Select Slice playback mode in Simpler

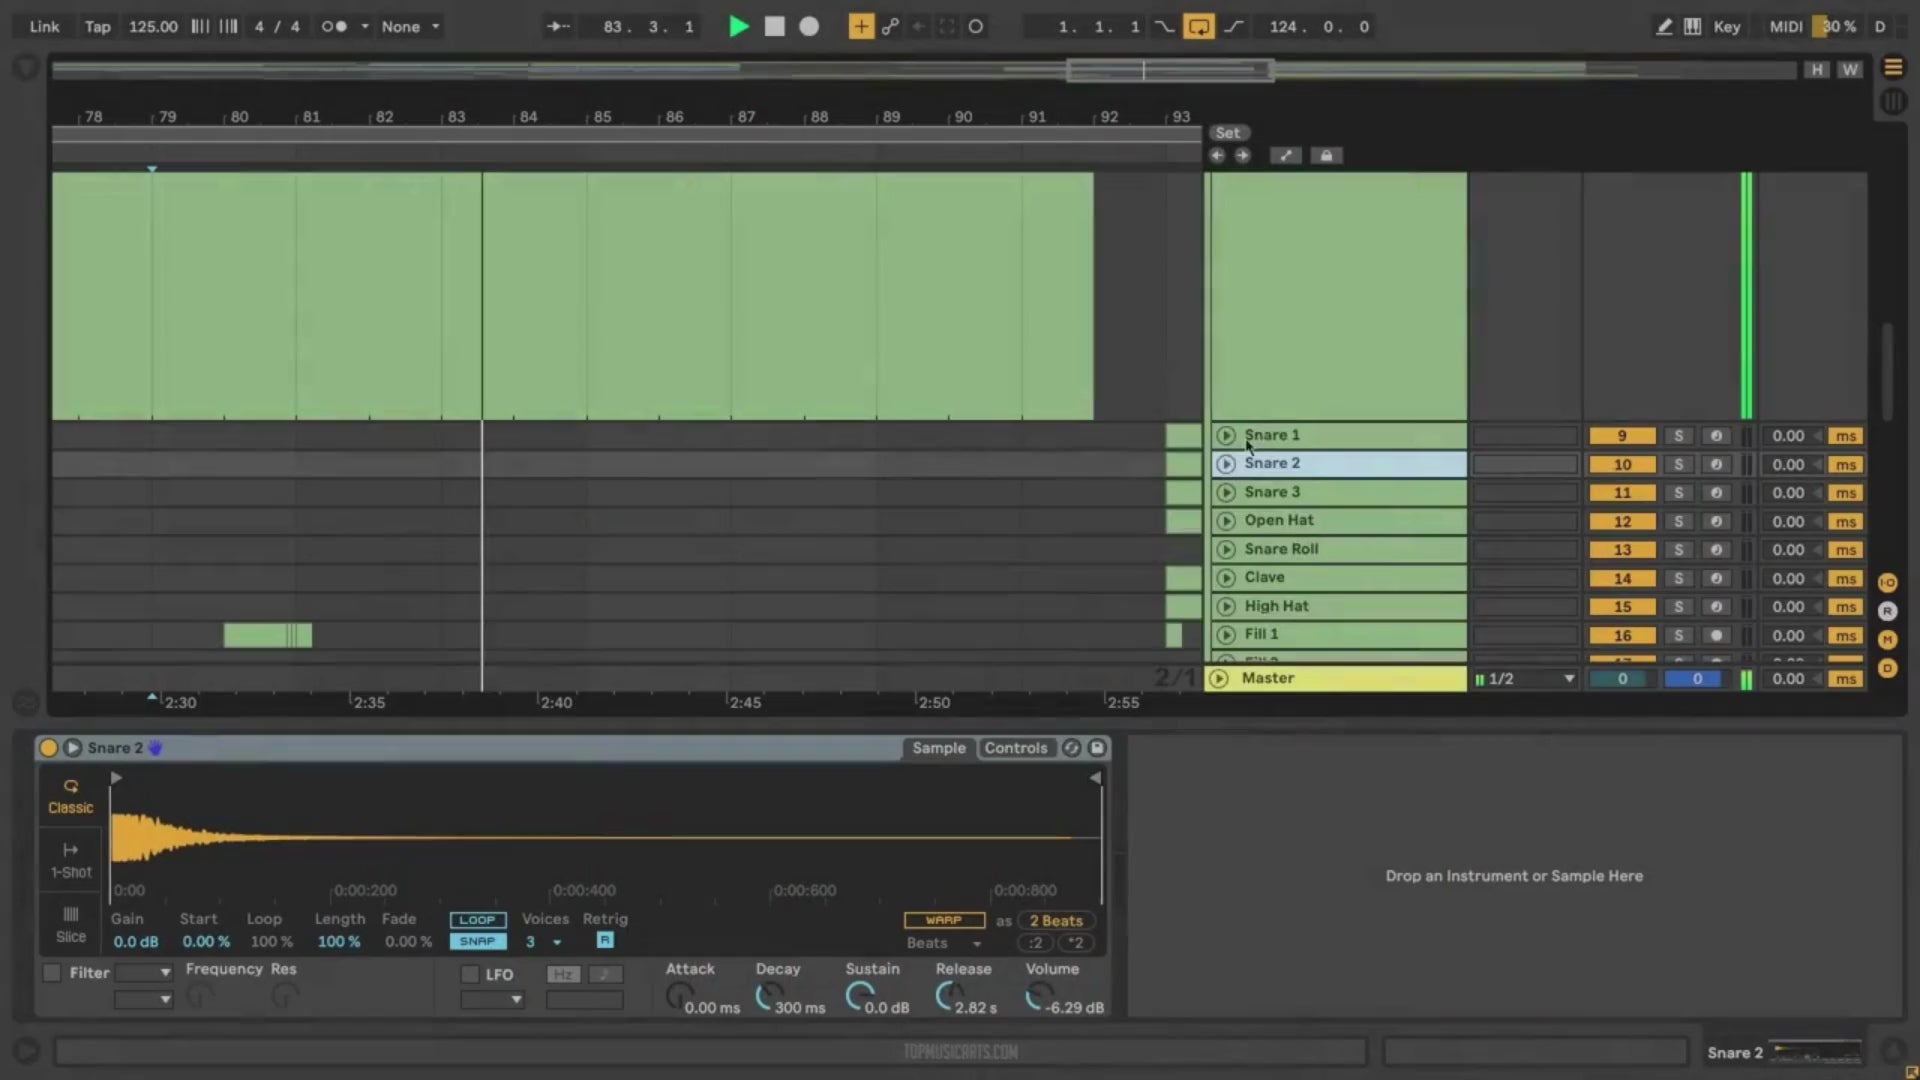click(x=70, y=924)
